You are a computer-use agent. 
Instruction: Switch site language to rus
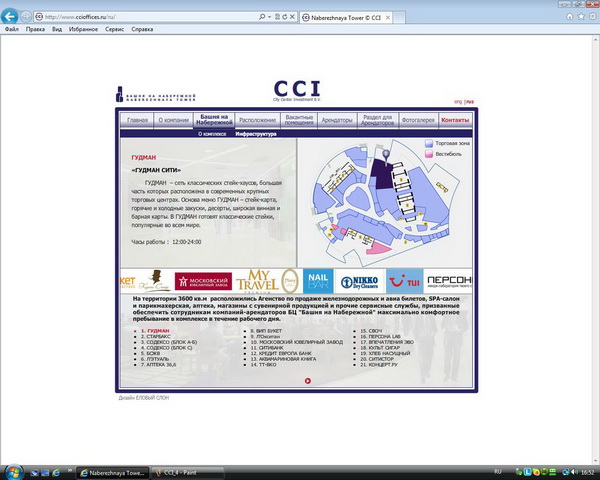click(470, 102)
